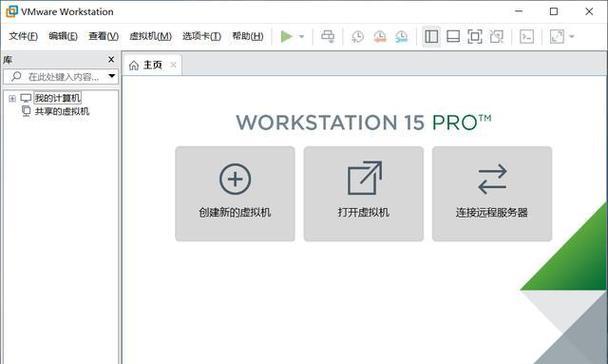Maximize the VMware Workstation window
608x364 pixels.
tap(554, 12)
